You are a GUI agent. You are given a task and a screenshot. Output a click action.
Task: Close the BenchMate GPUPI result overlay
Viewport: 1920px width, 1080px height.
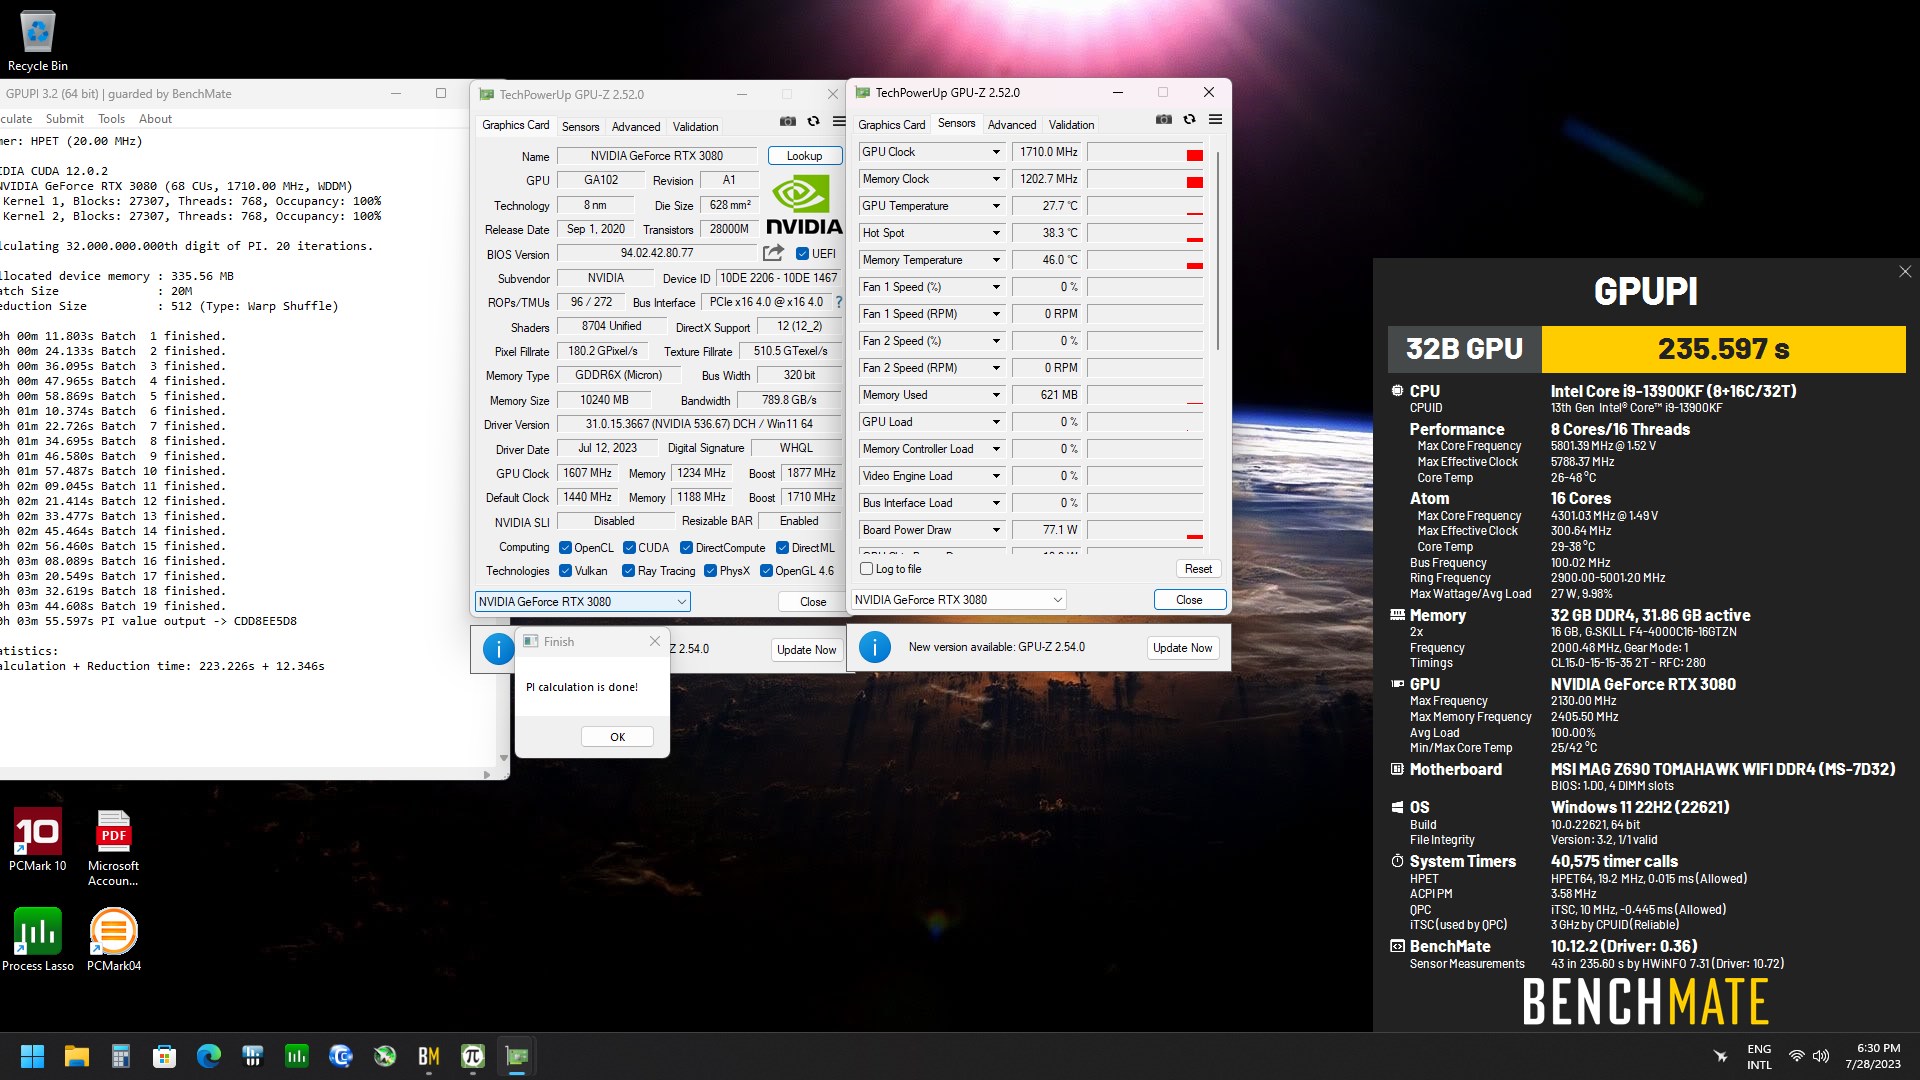(1904, 271)
